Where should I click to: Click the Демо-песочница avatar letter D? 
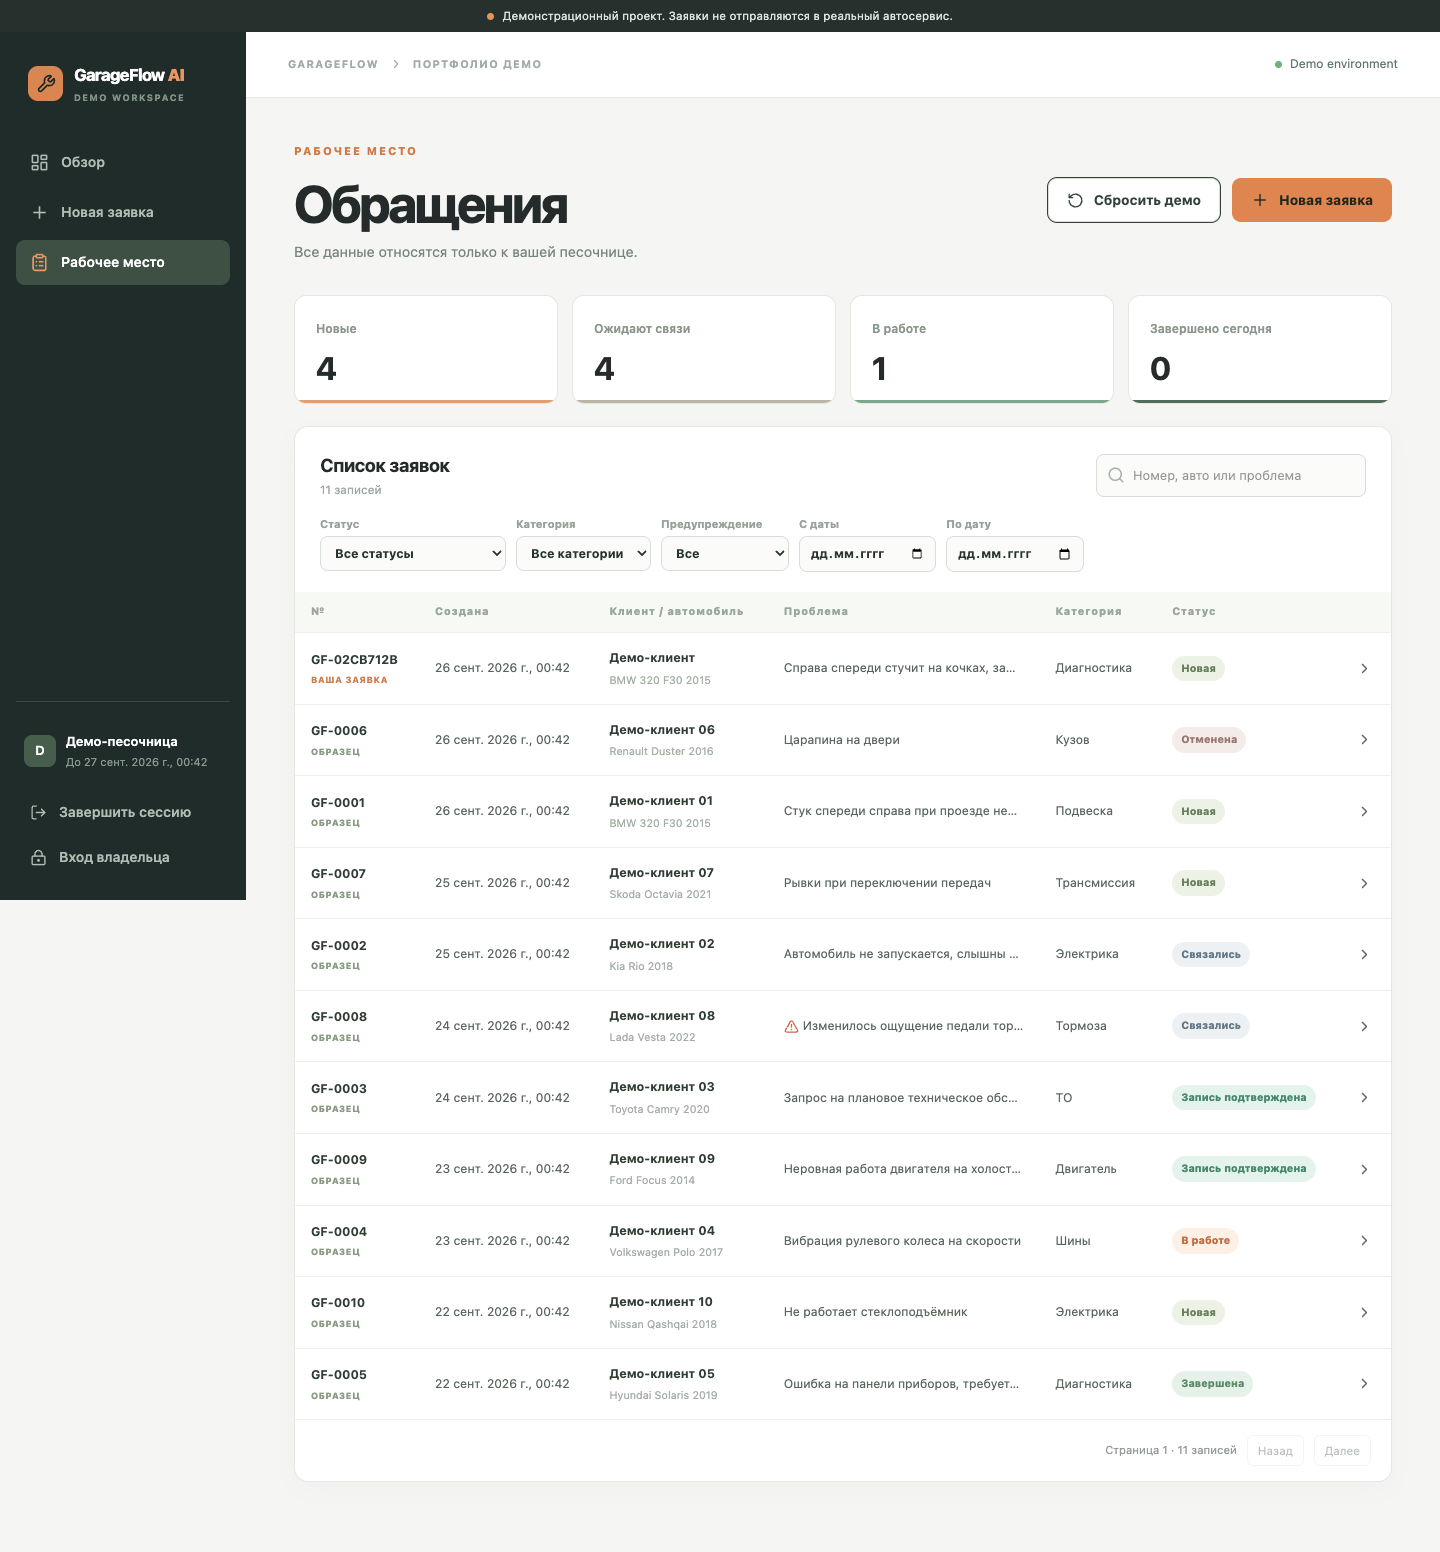40,751
